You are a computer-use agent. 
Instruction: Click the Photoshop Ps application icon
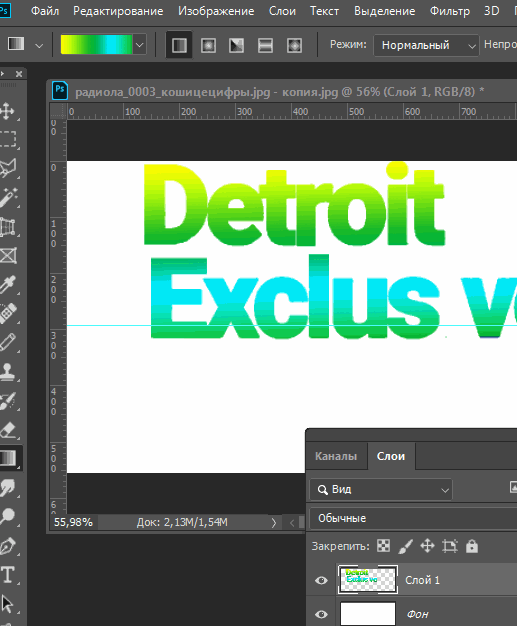click(x=4, y=11)
